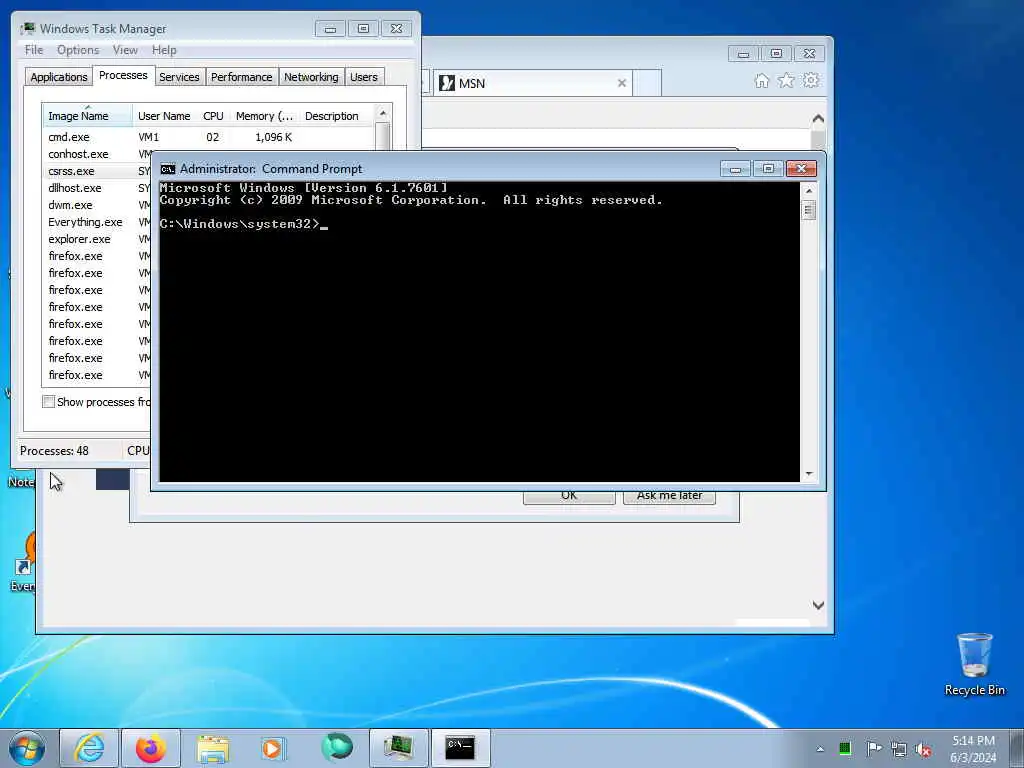1024x768 pixels.
Task: Click the Command Prompt title bar icon
Action: point(168,169)
